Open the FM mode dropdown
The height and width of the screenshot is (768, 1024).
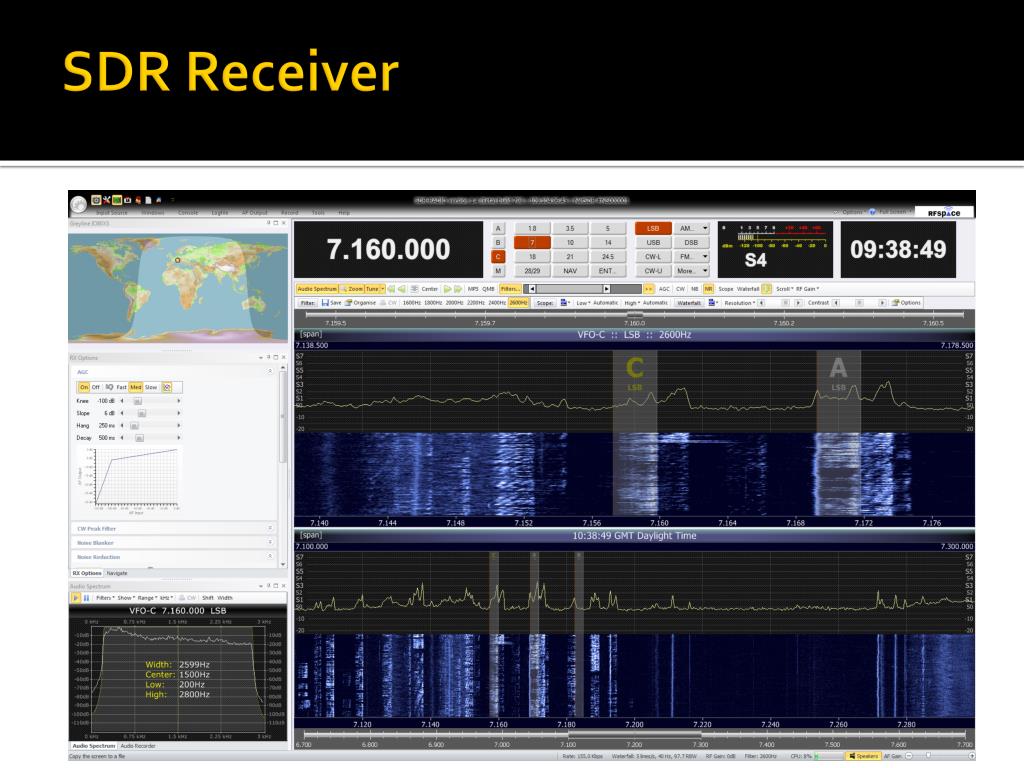pos(705,257)
